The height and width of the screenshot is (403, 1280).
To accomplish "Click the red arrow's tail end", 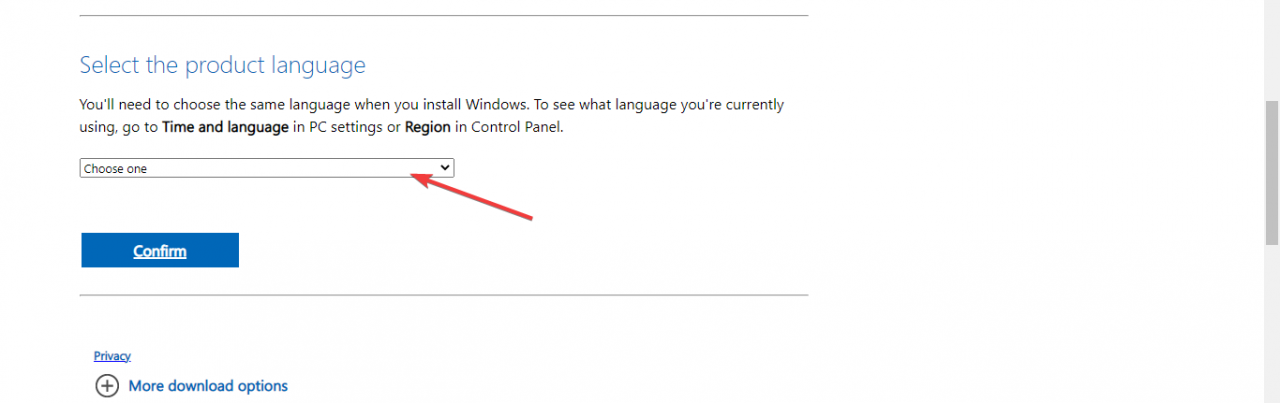I will (530, 218).
